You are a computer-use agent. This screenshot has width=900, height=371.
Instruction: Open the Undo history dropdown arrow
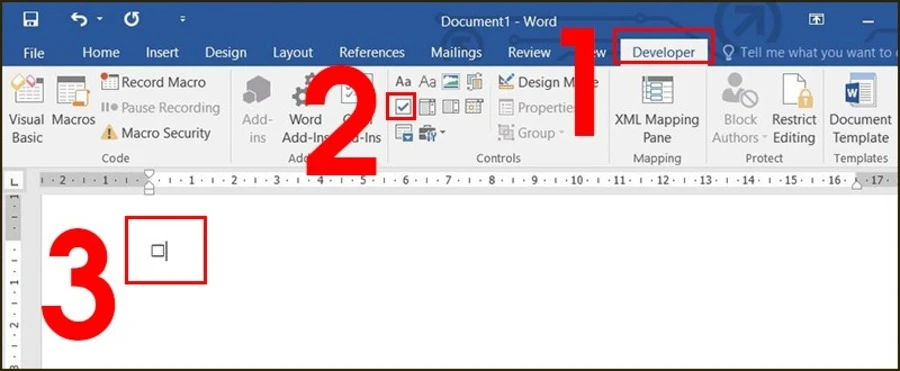100,19
